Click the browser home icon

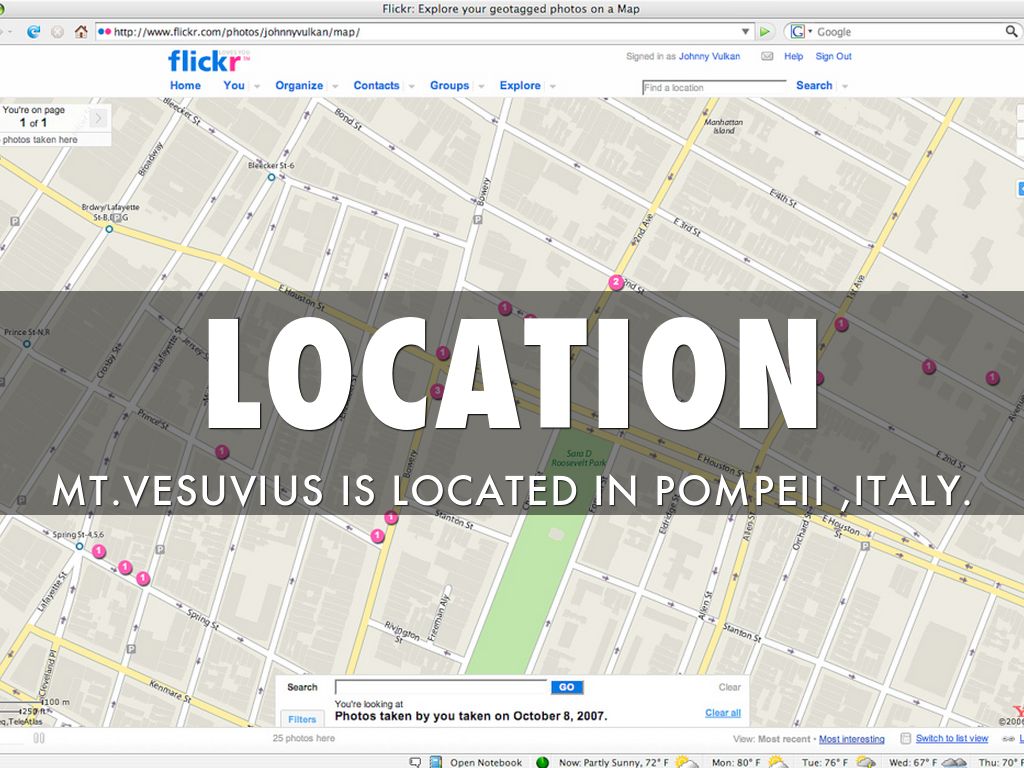[x=81, y=32]
